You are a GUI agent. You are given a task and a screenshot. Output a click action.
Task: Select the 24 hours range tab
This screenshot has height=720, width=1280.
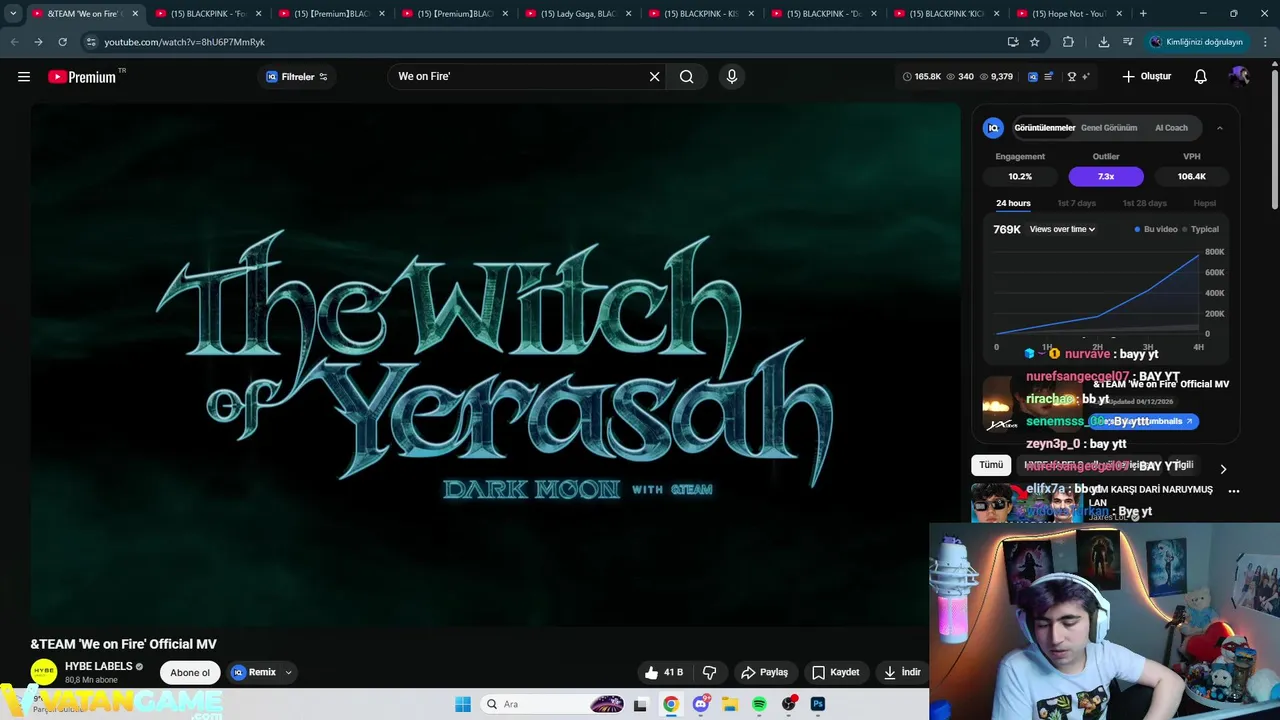coord(1013,203)
